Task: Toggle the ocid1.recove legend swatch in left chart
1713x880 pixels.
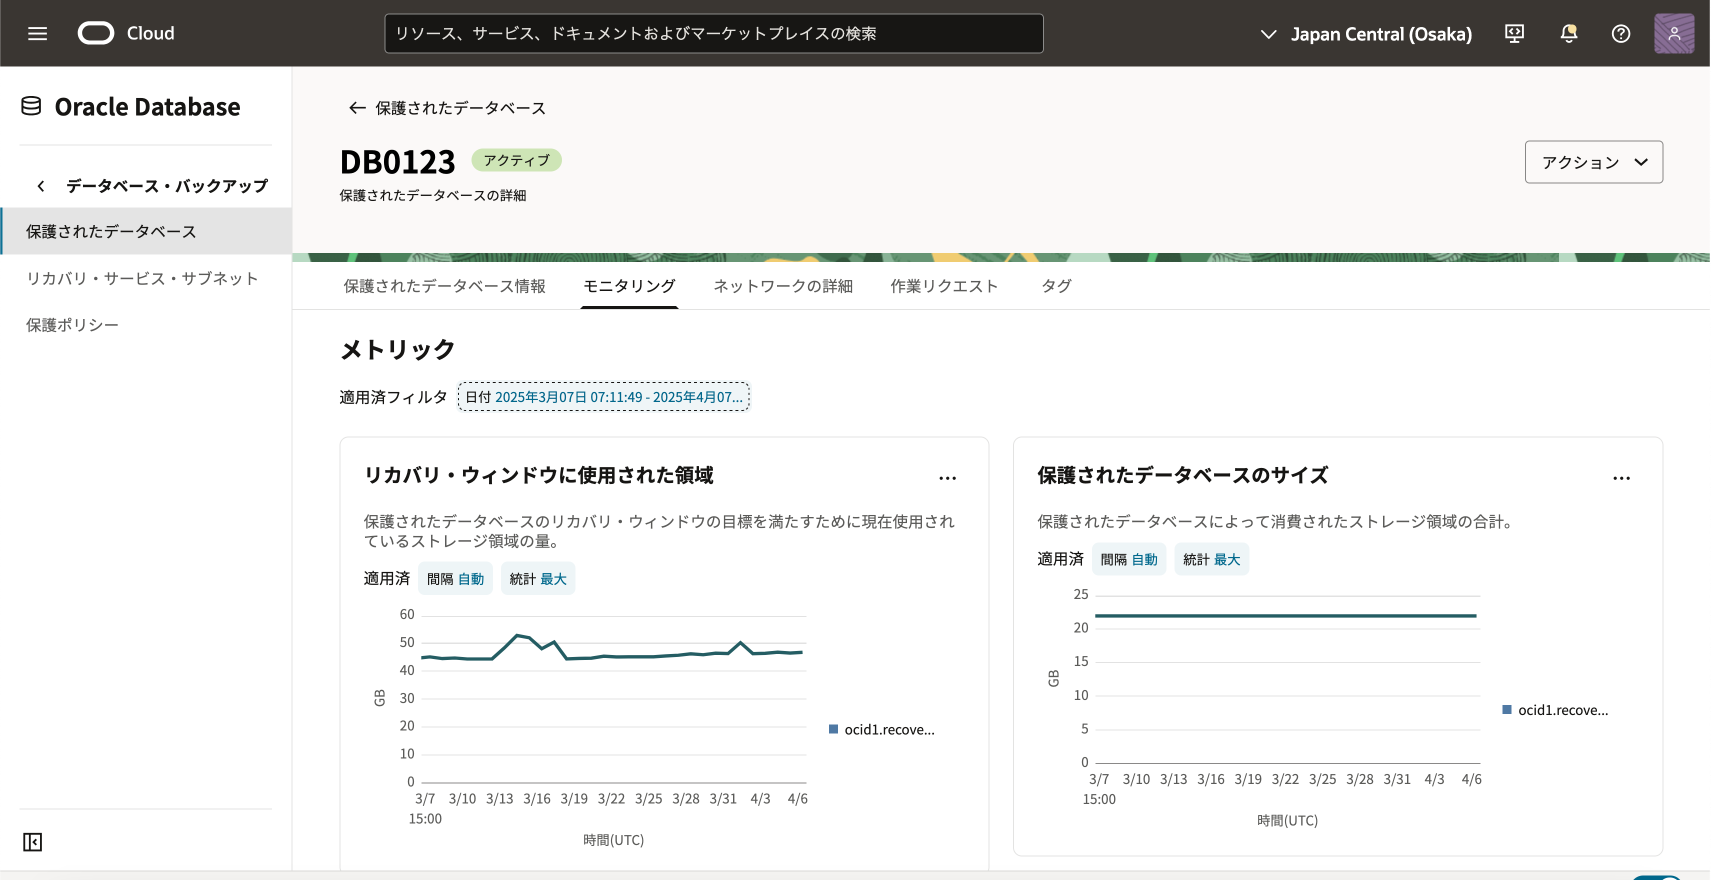Action: coord(833,729)
